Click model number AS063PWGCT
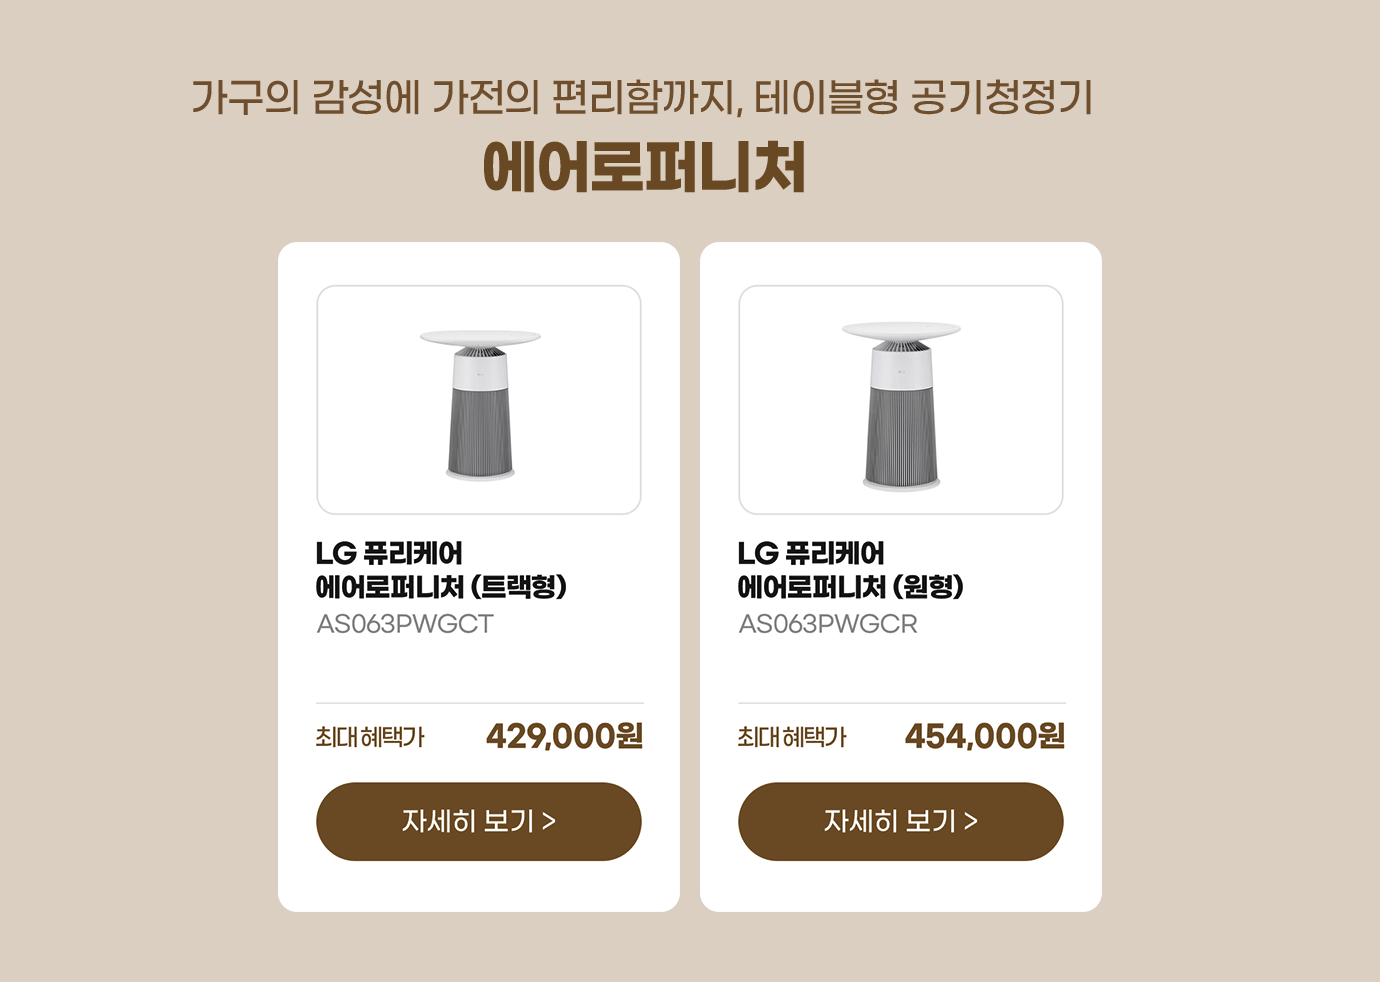This screenshot has width=1380, height=982. pyautogui.click(x=405, y=624)
